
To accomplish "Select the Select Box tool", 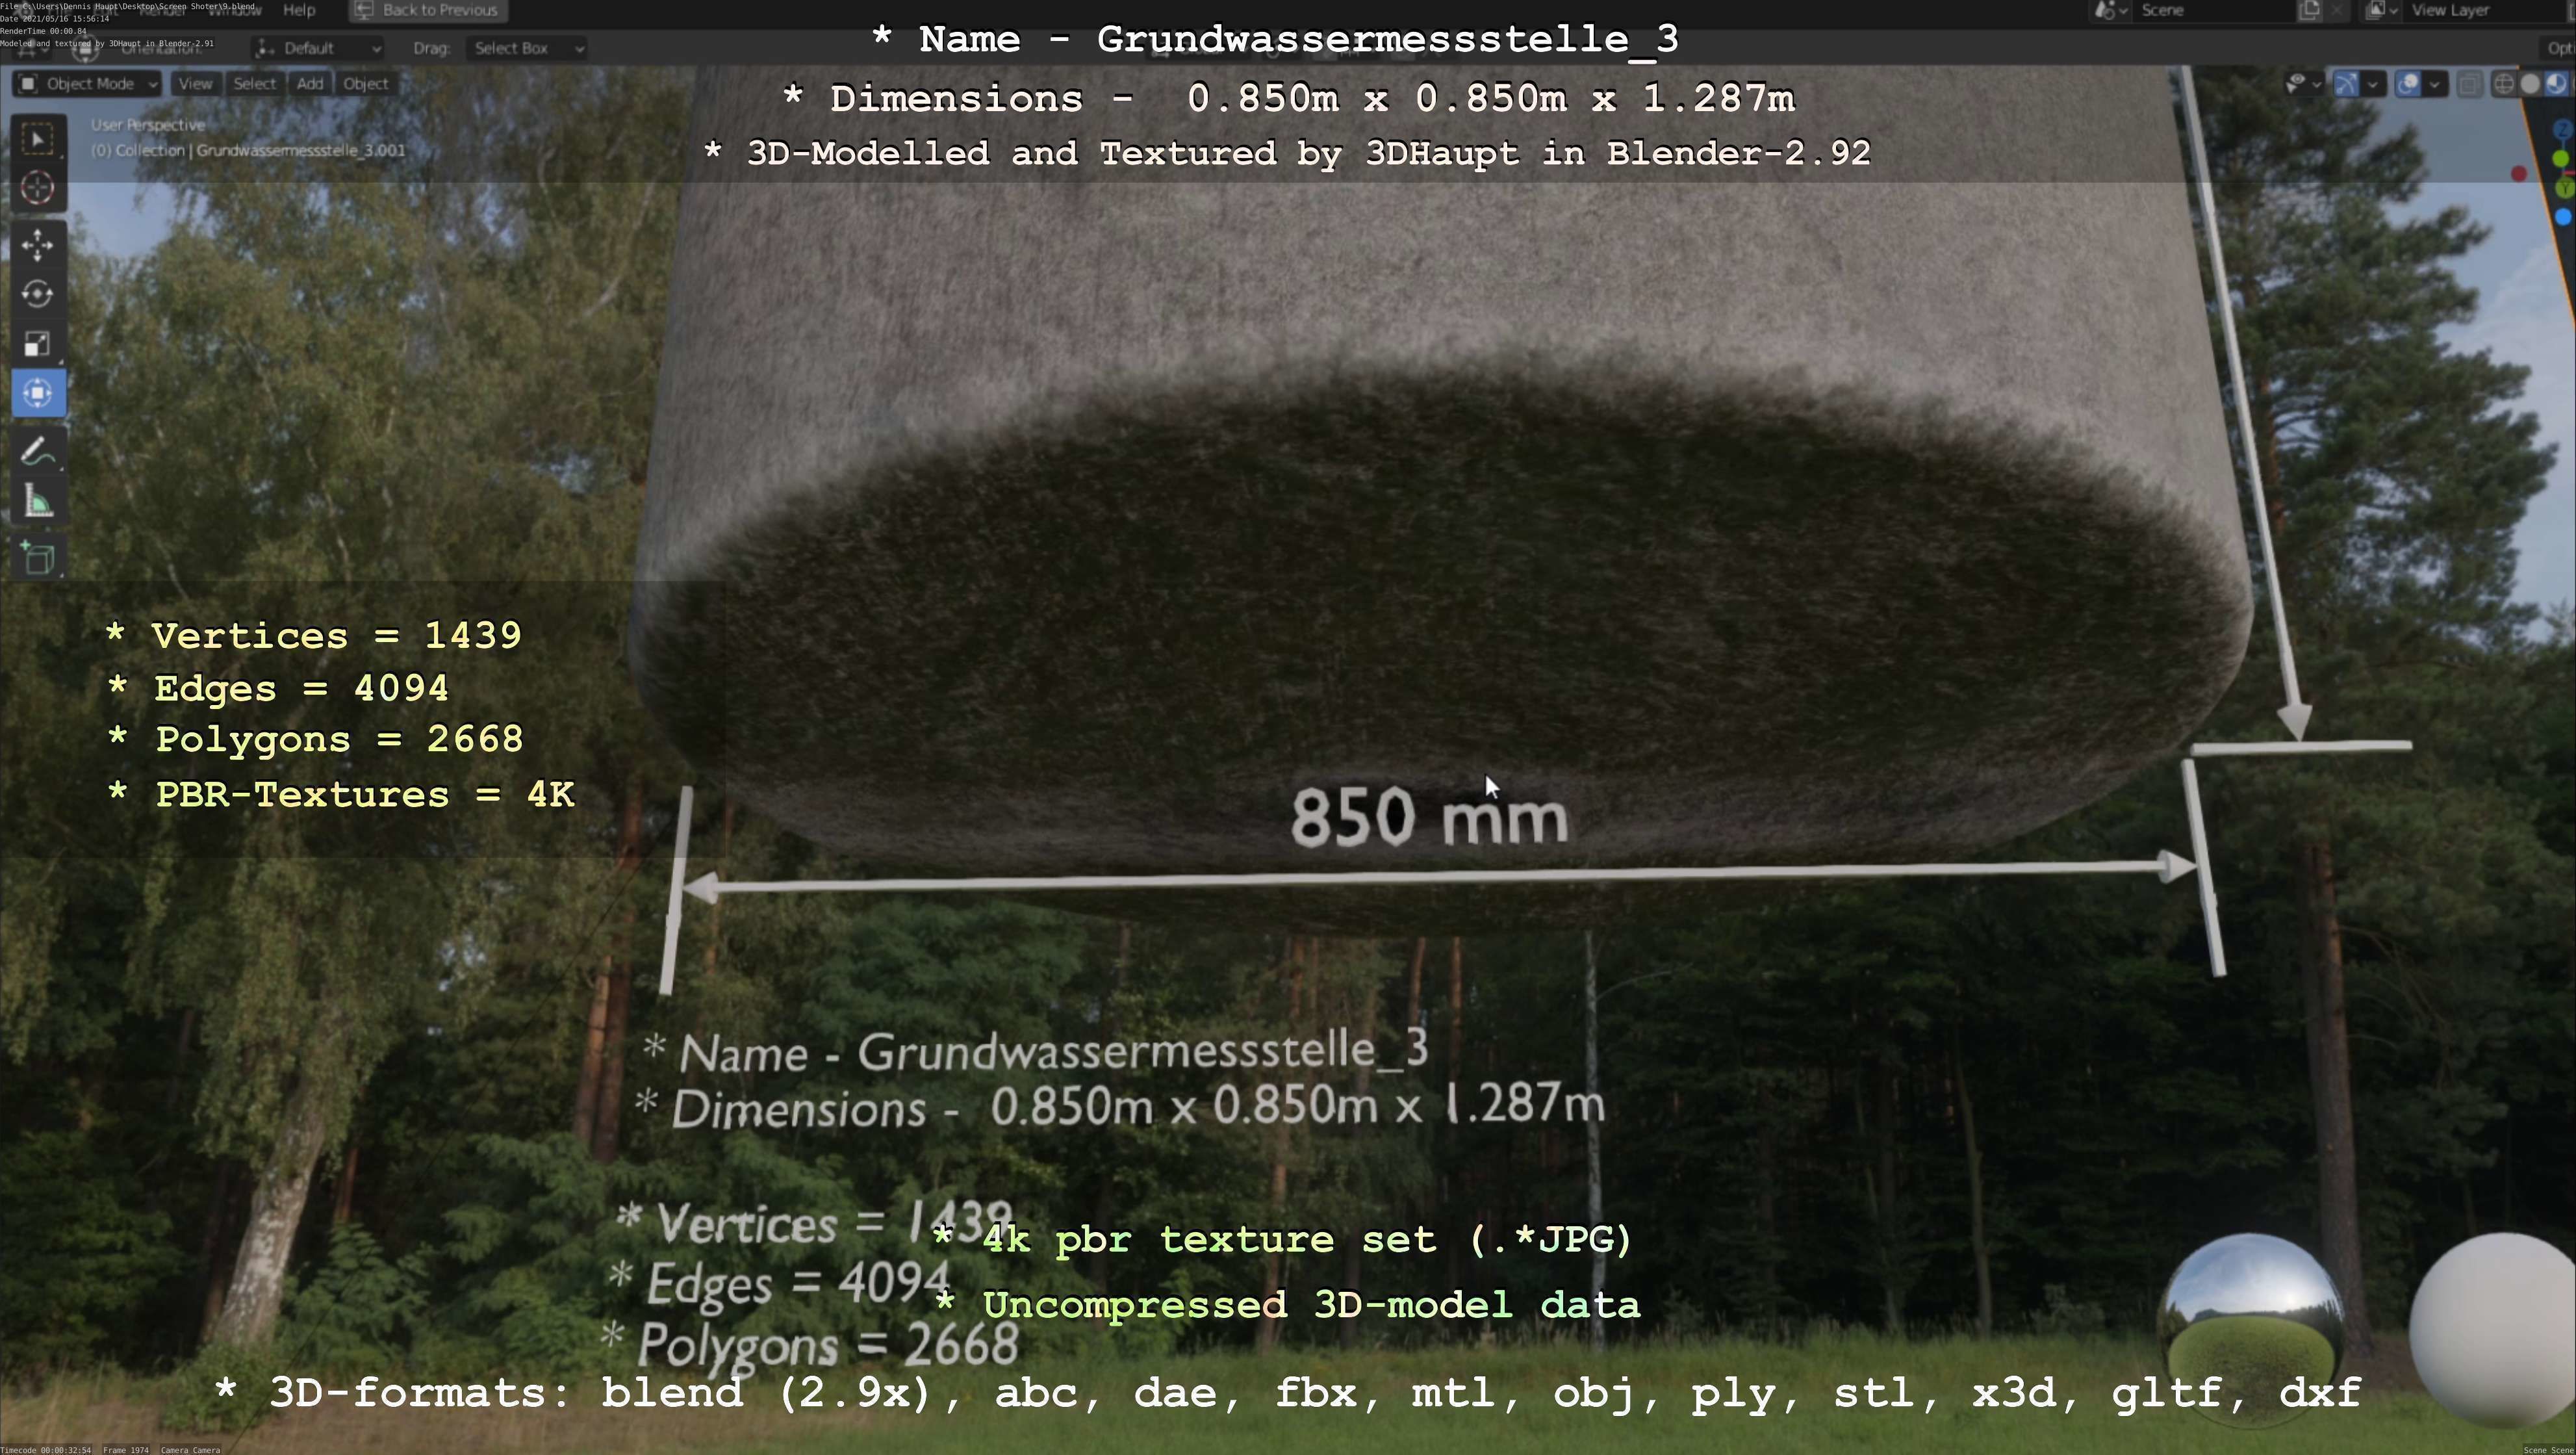I will 38,139.
